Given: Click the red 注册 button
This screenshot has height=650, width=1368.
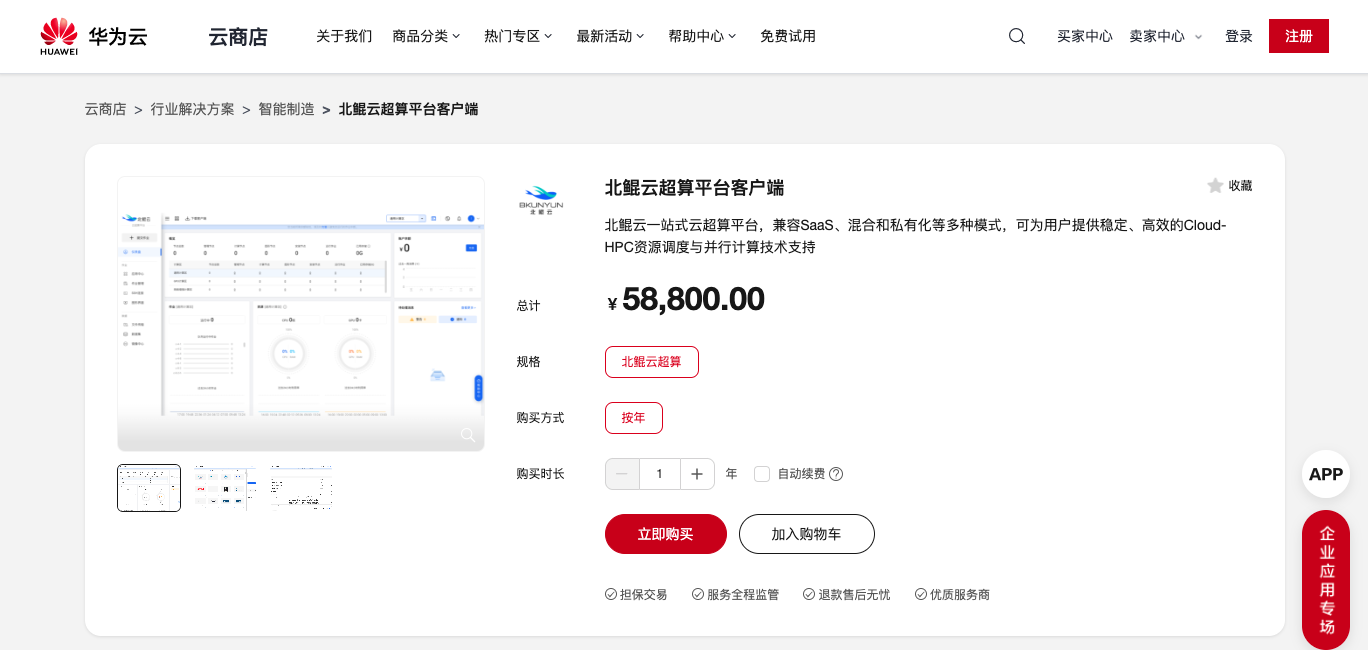Looking at the screenshot, I should tap(1299, 36).
